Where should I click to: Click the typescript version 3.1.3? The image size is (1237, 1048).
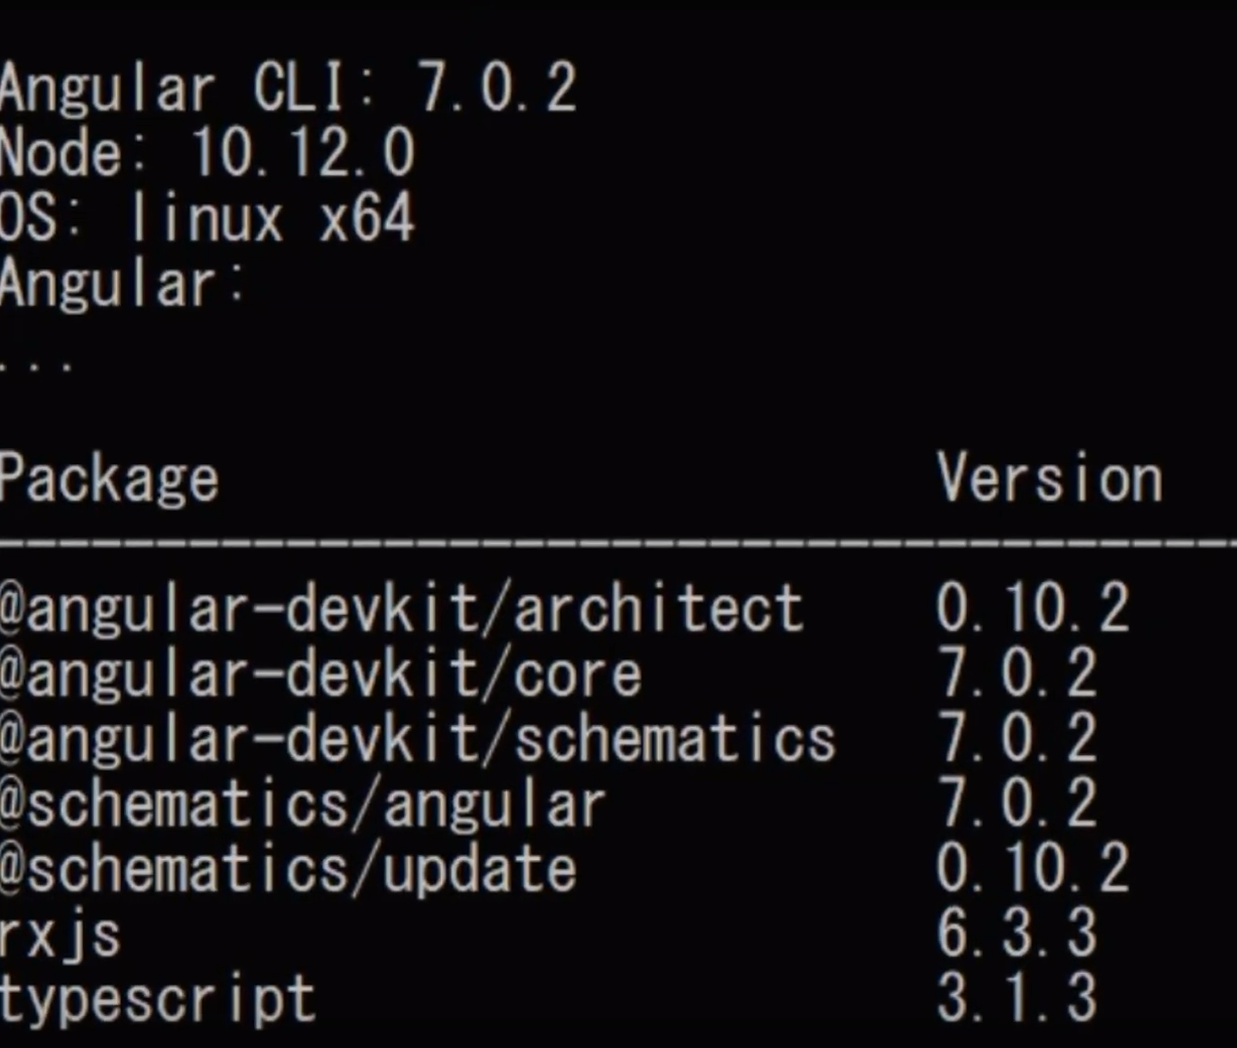pos(1017,998)
